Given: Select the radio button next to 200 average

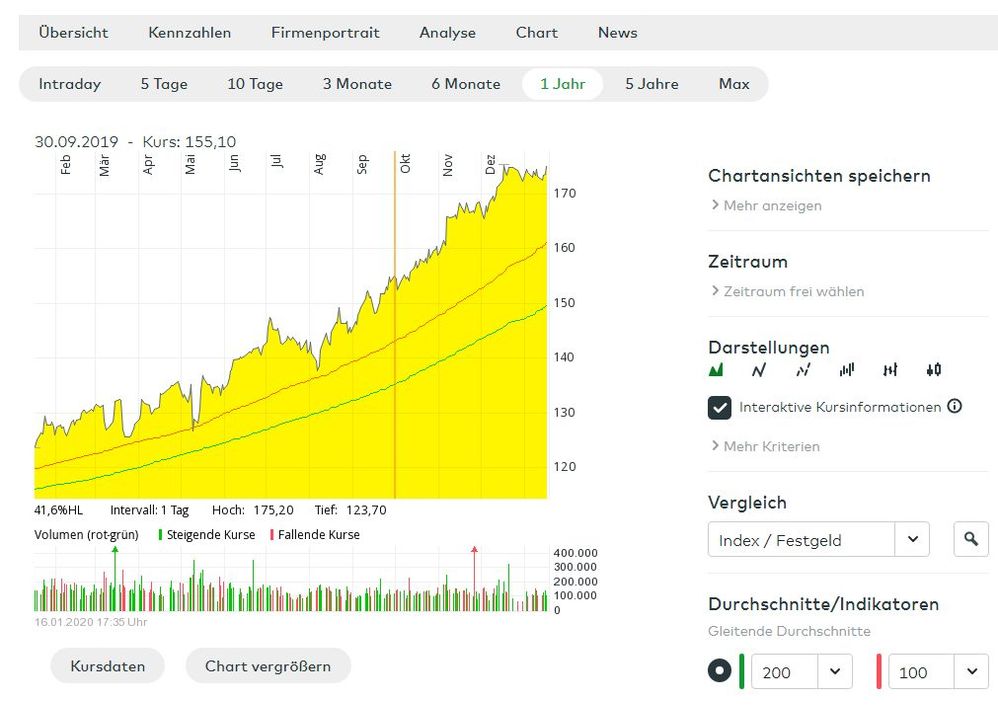Looking at the screenshot, I should point(719,671).
